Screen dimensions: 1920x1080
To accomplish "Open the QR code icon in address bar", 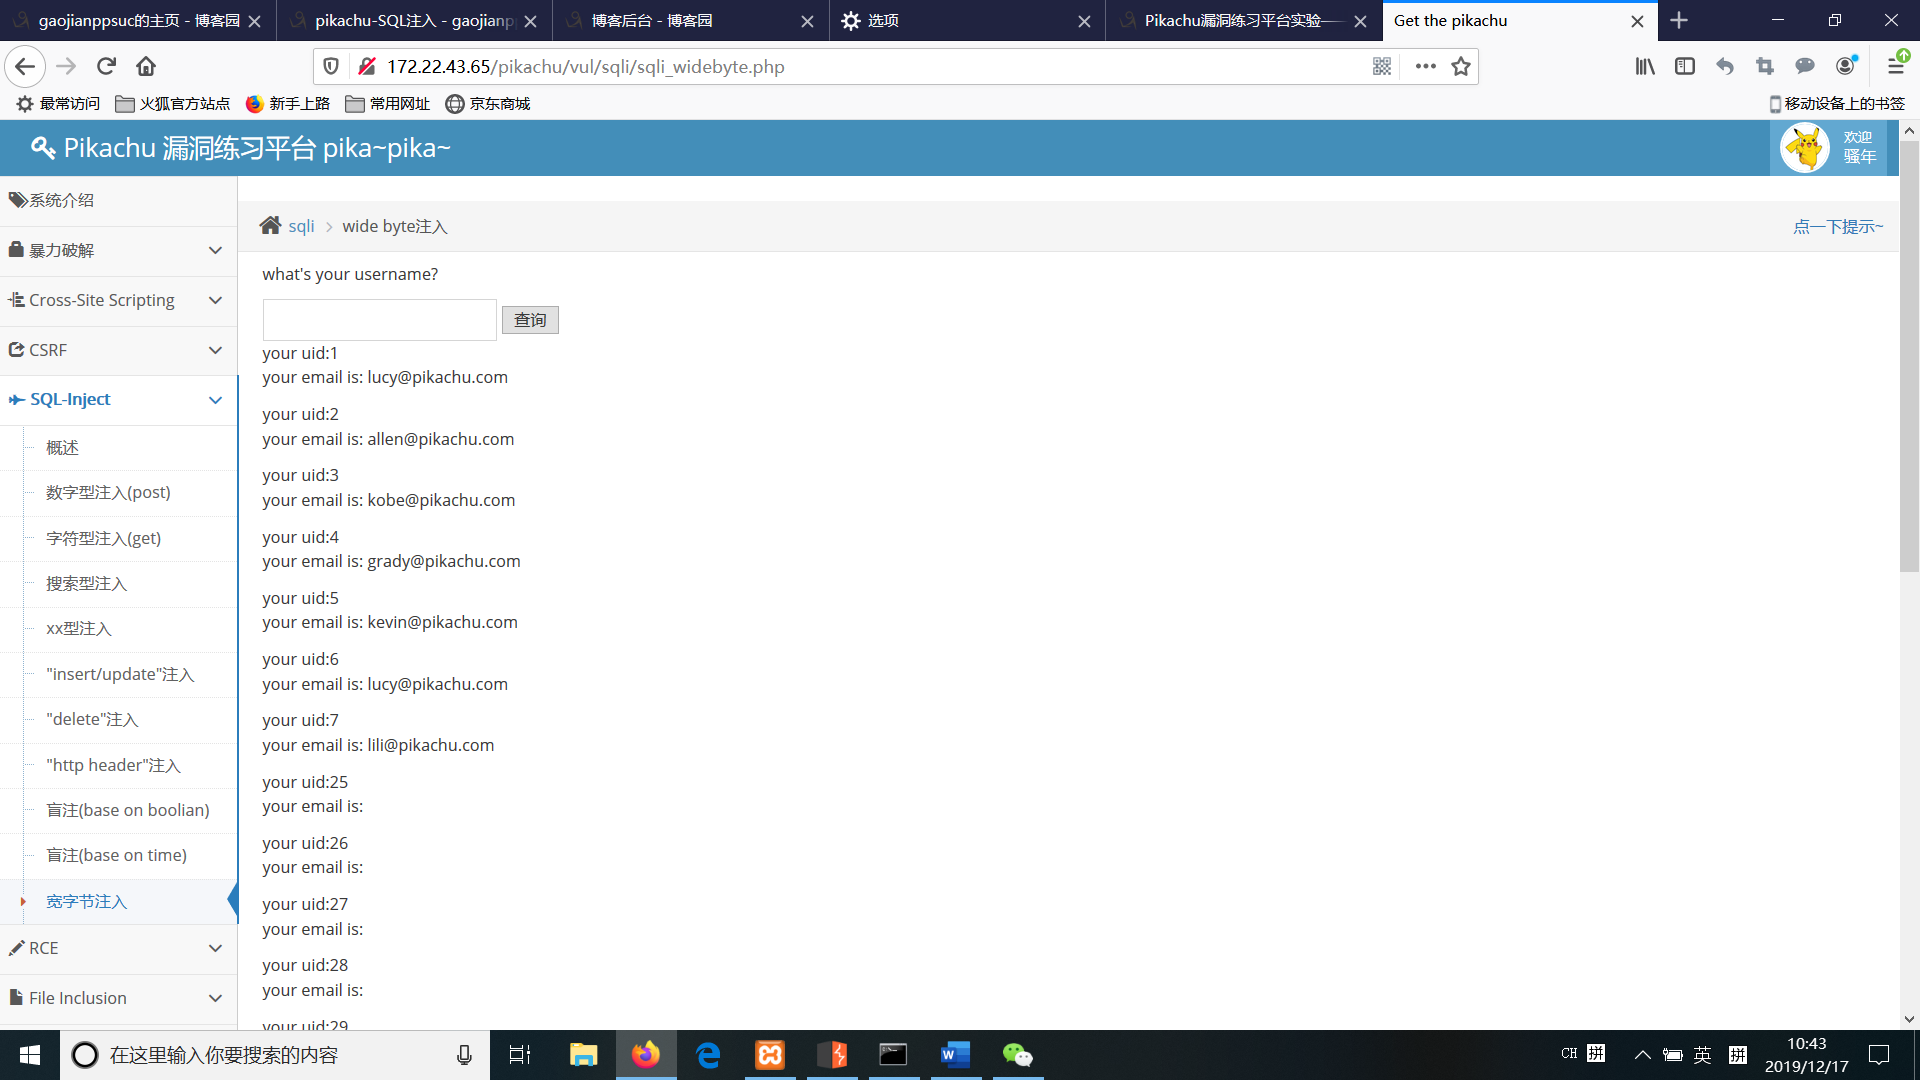I will pyautogui.click(x=1382, y=66).
